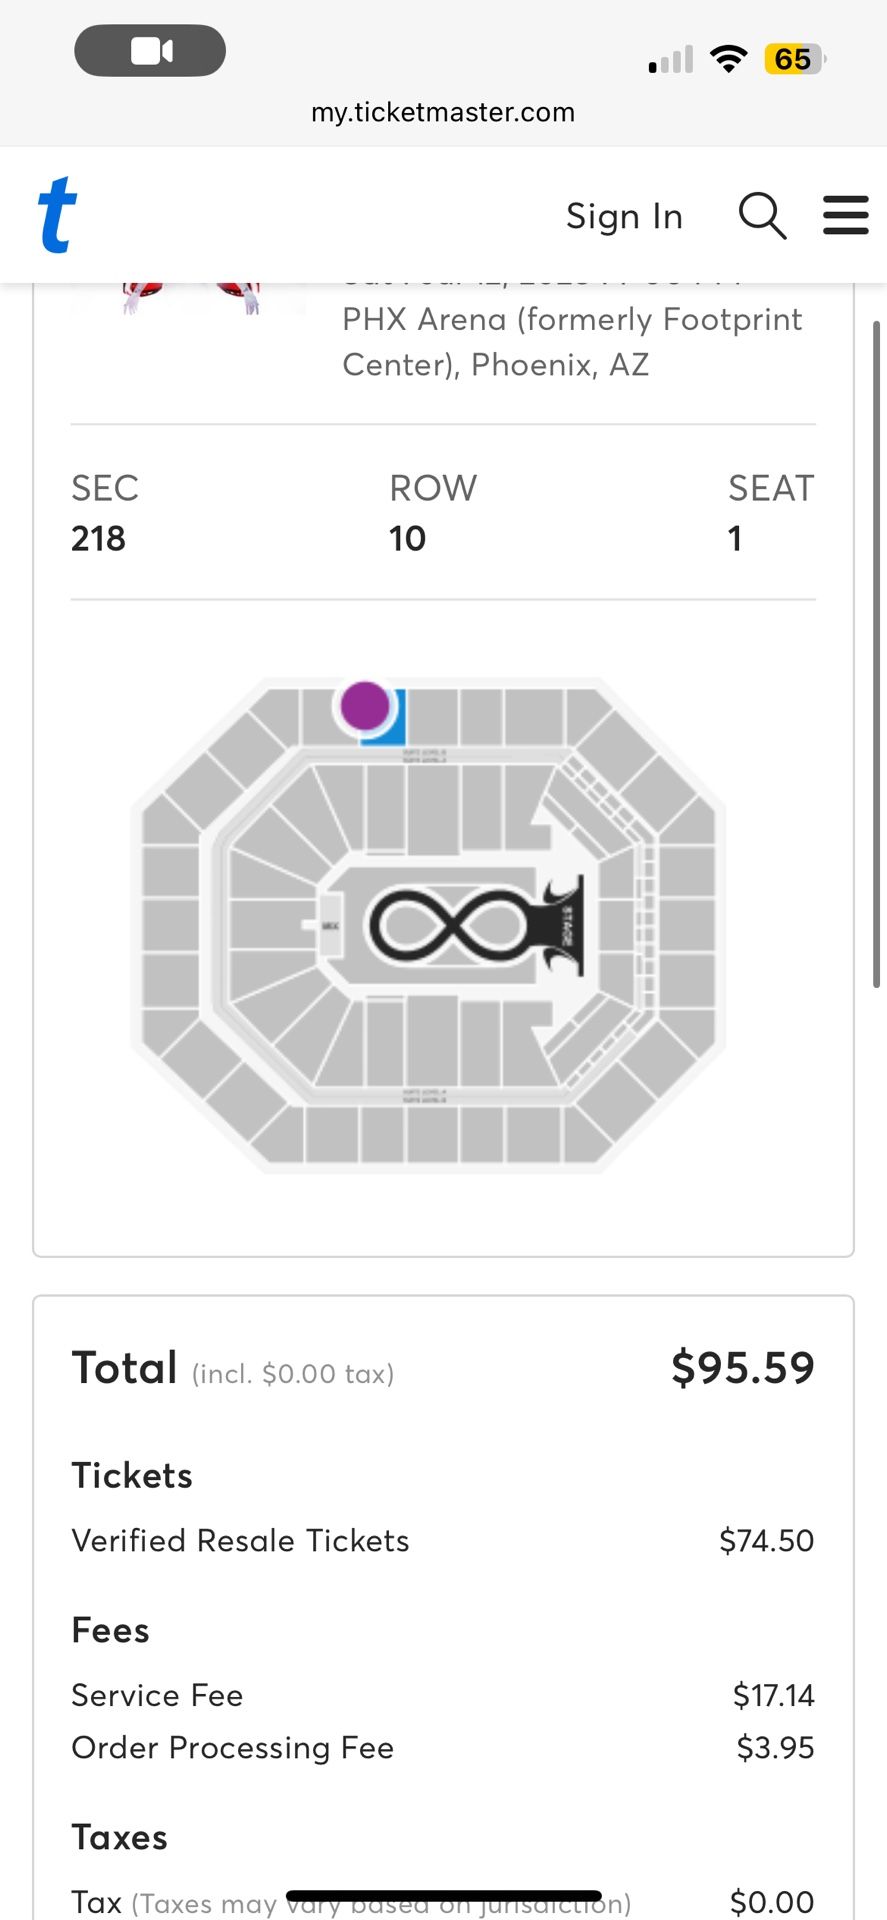The width and height of the screenshot is (887, 1920).
Task: Open the hamburger menu
Action: [845, 215]
